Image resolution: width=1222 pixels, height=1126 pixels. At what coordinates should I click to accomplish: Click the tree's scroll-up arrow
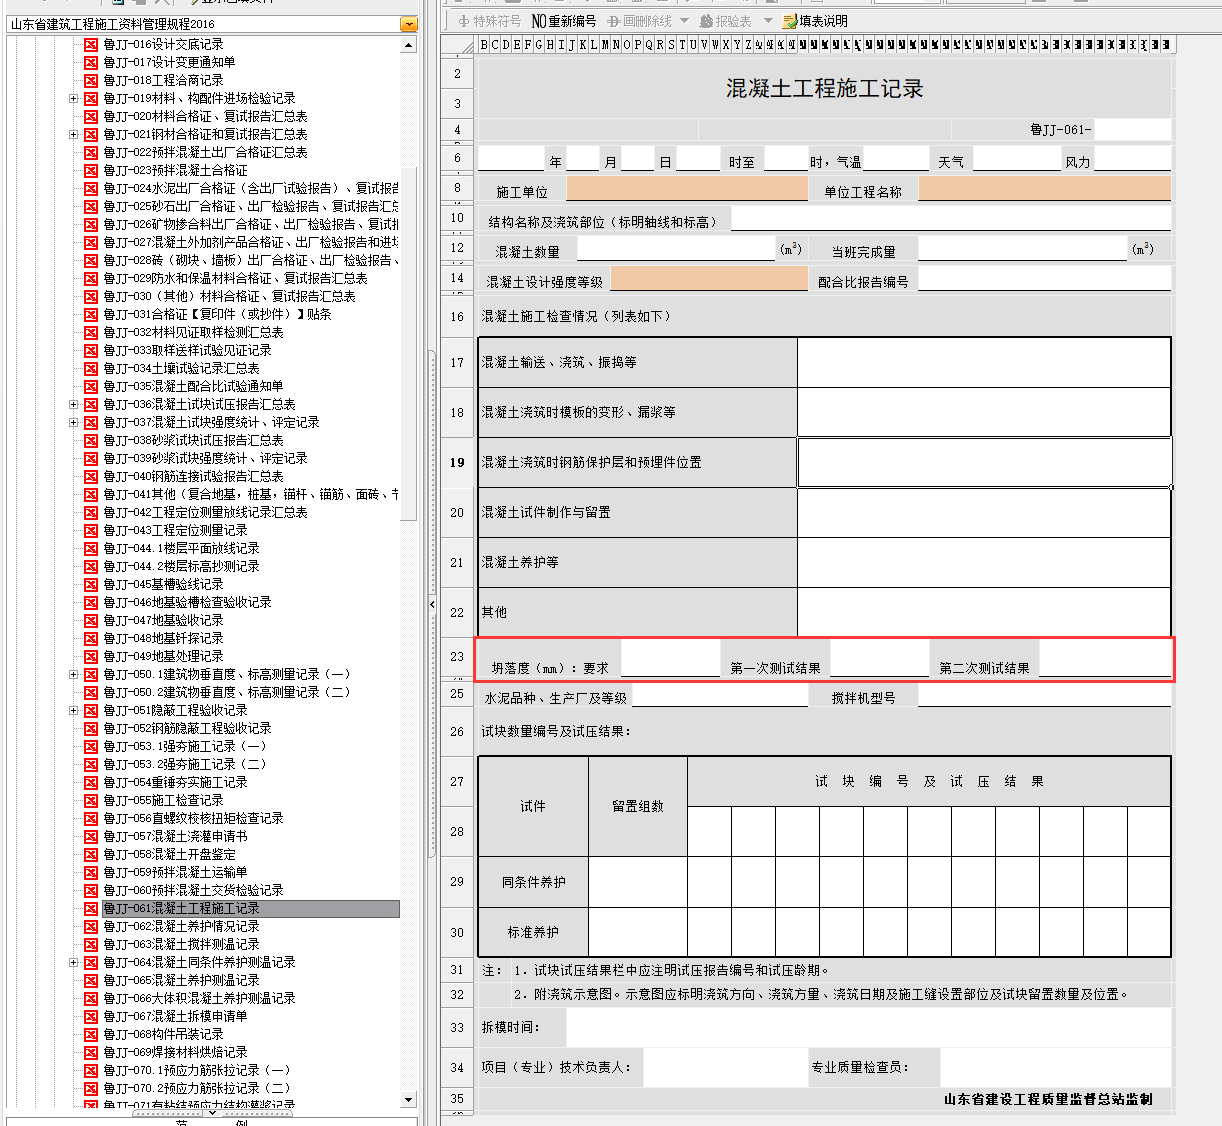(408, 45)
